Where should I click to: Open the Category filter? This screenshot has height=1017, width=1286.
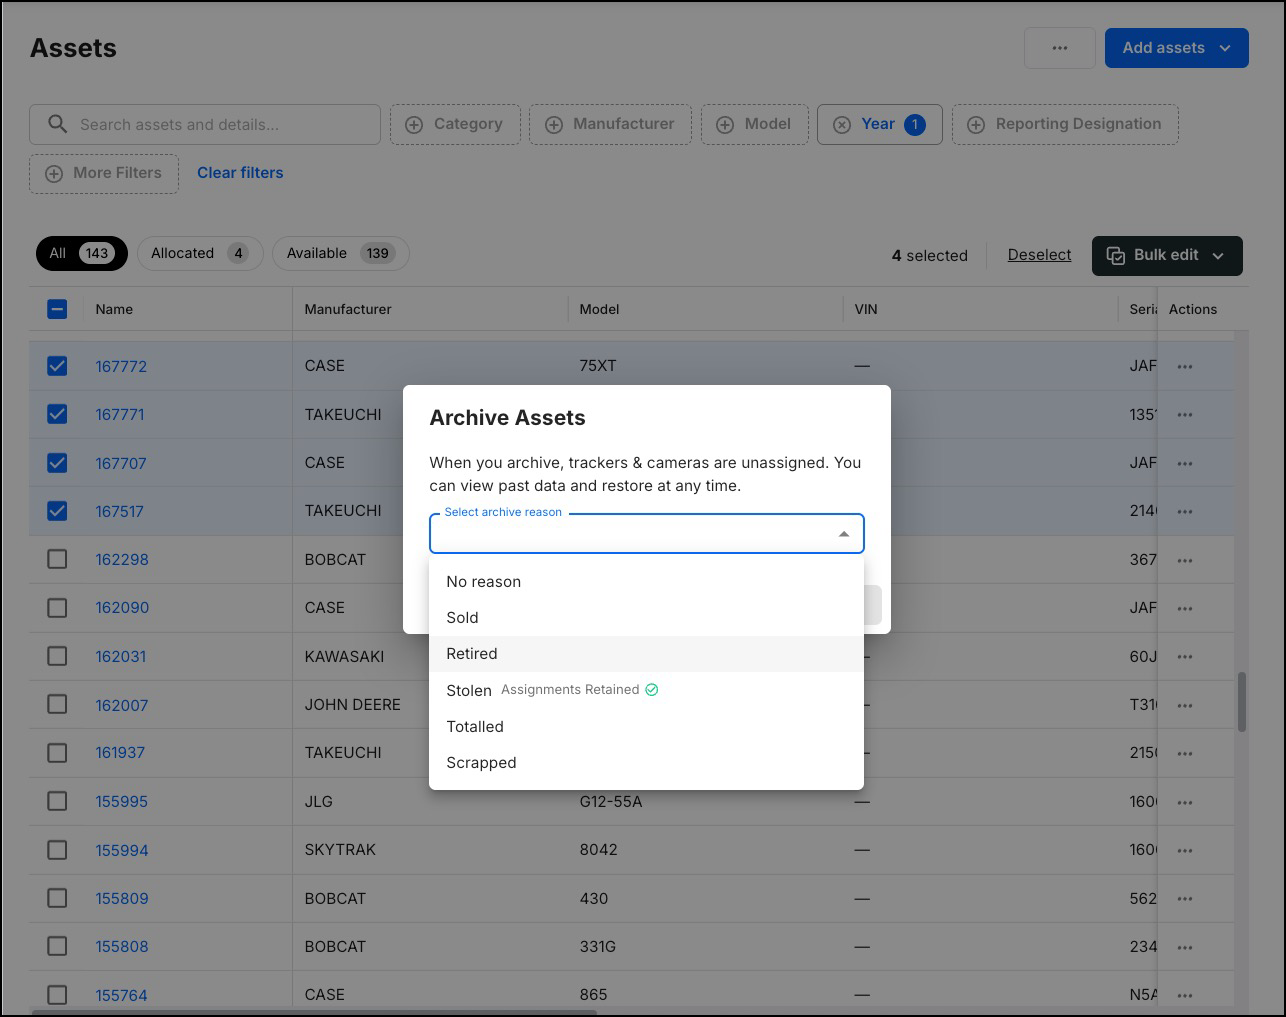coord(454,124)
